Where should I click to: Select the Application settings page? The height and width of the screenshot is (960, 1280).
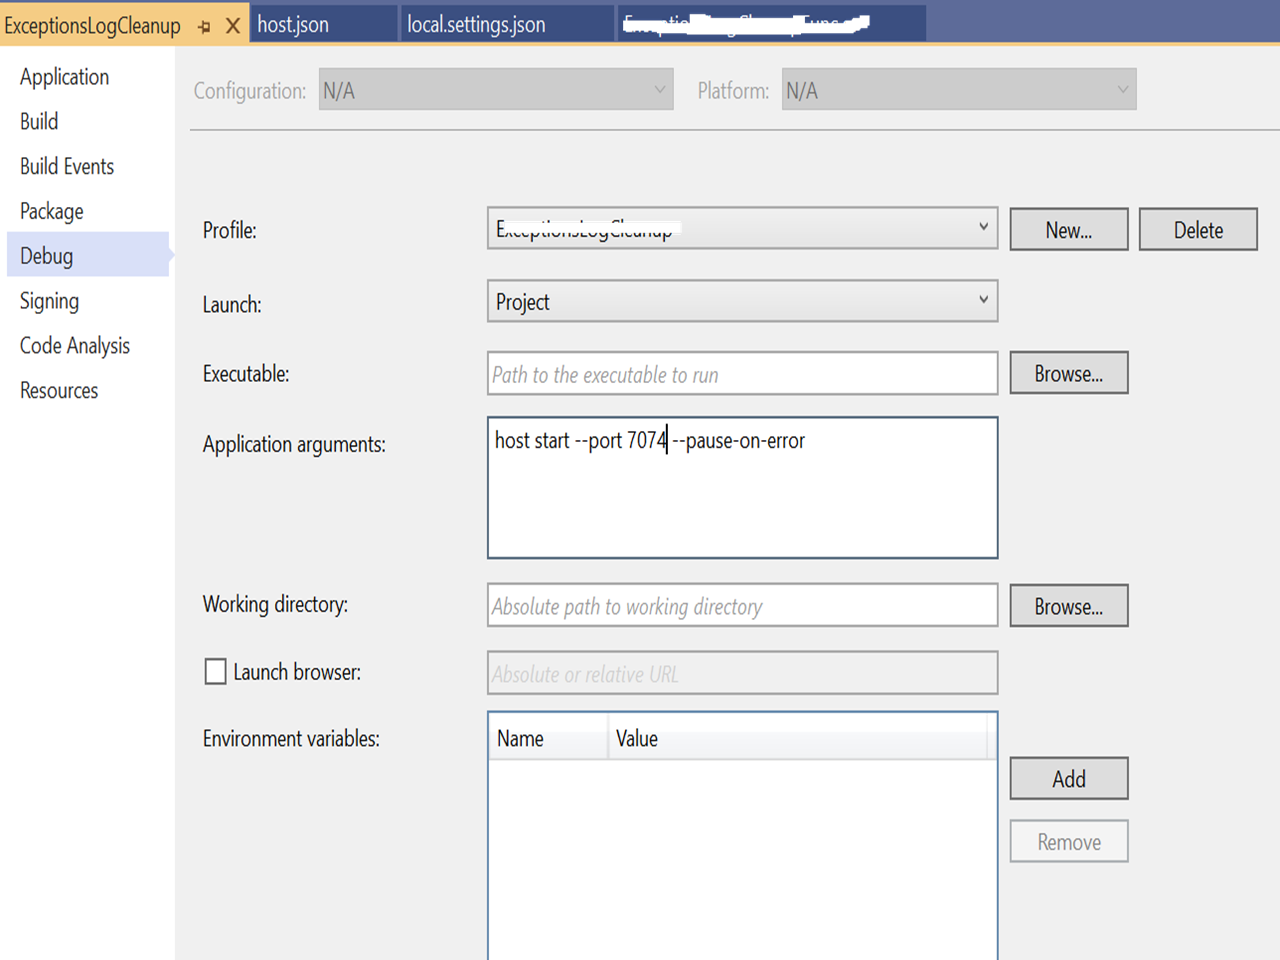click(64, 77)
